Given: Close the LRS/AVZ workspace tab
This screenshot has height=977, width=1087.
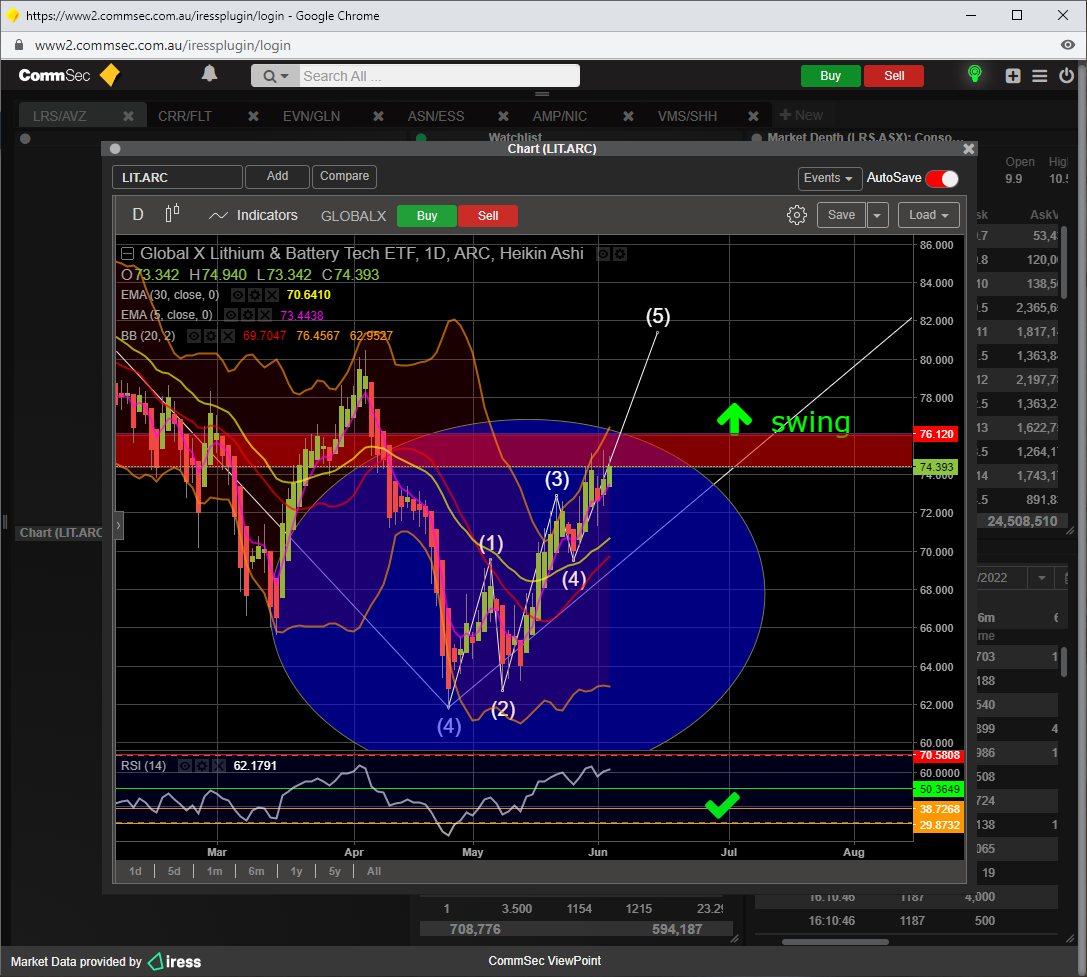Looking at the screenshot, I should 128,116.
